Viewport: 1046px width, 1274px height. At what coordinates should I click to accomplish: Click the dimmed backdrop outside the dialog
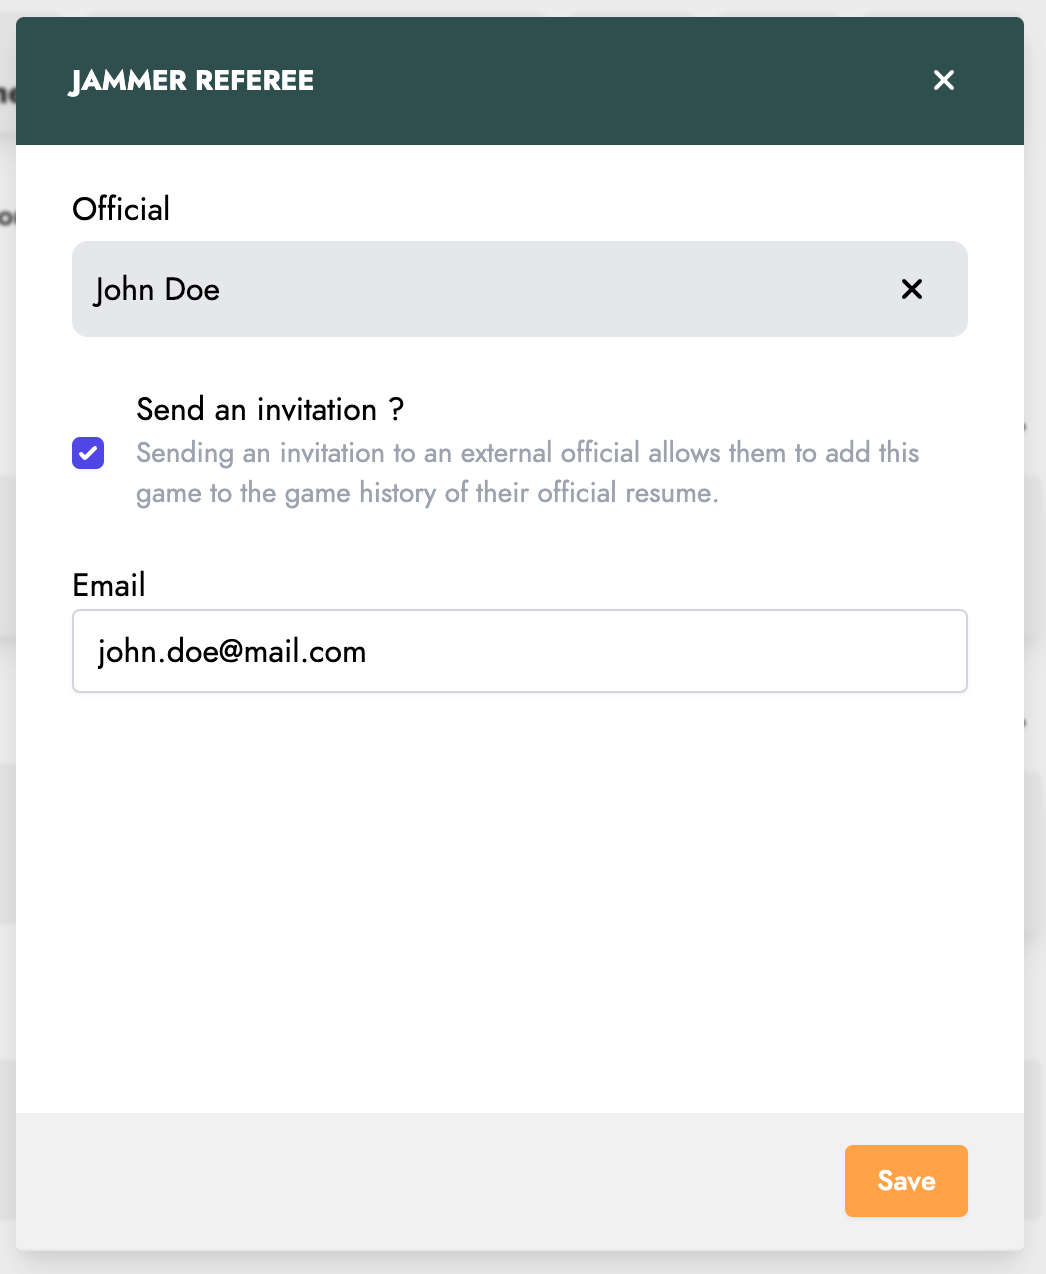click(x=1035, y=600)
